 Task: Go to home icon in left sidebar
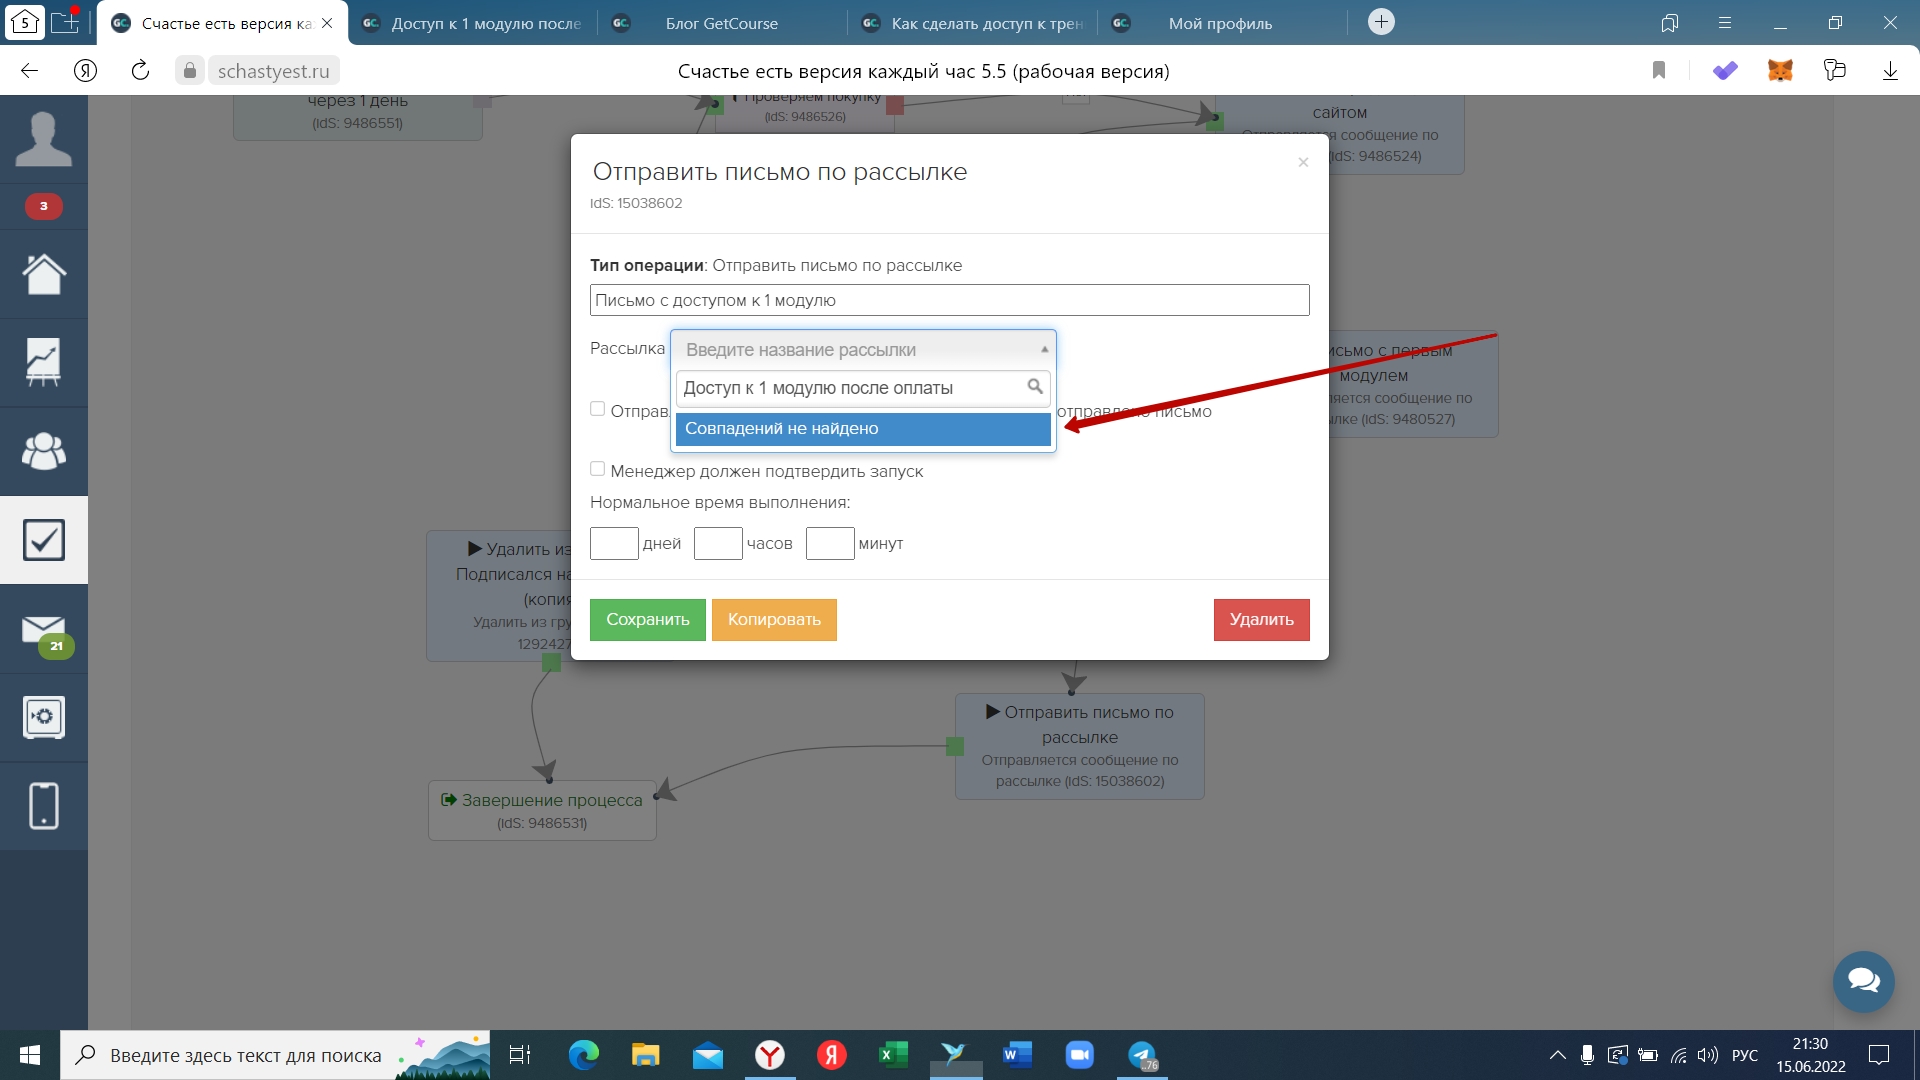43,274
